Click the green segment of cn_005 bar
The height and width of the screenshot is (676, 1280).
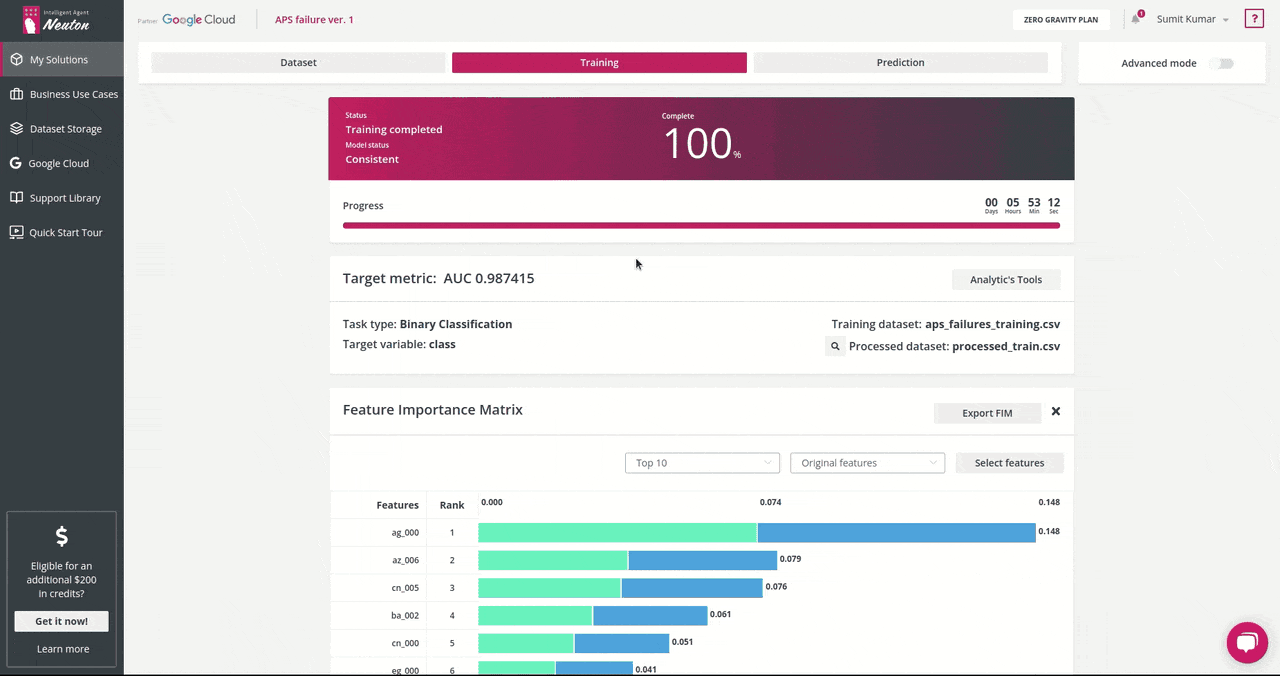[549, 587]
